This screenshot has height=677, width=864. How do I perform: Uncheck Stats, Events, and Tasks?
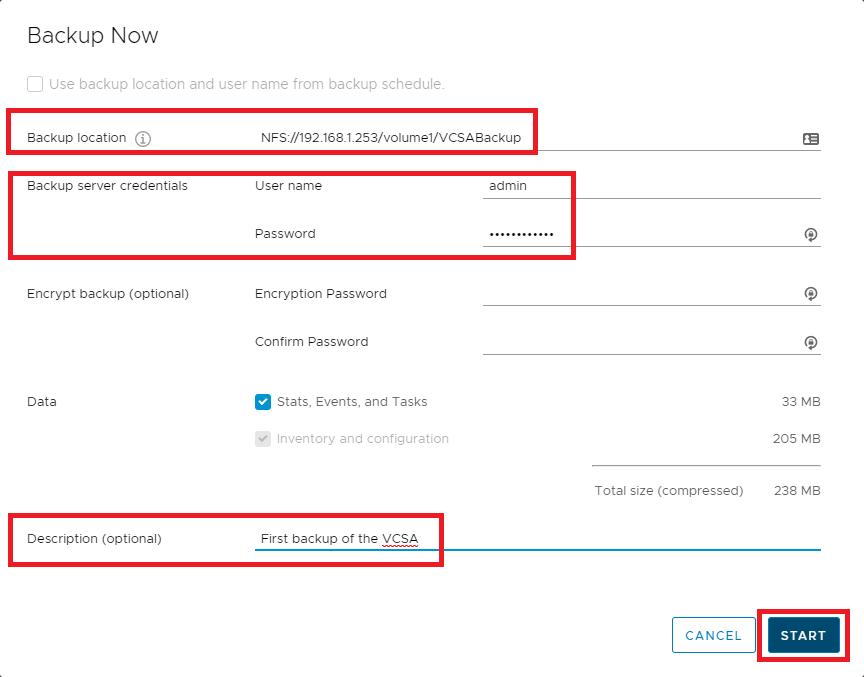(x=263, y=402)
